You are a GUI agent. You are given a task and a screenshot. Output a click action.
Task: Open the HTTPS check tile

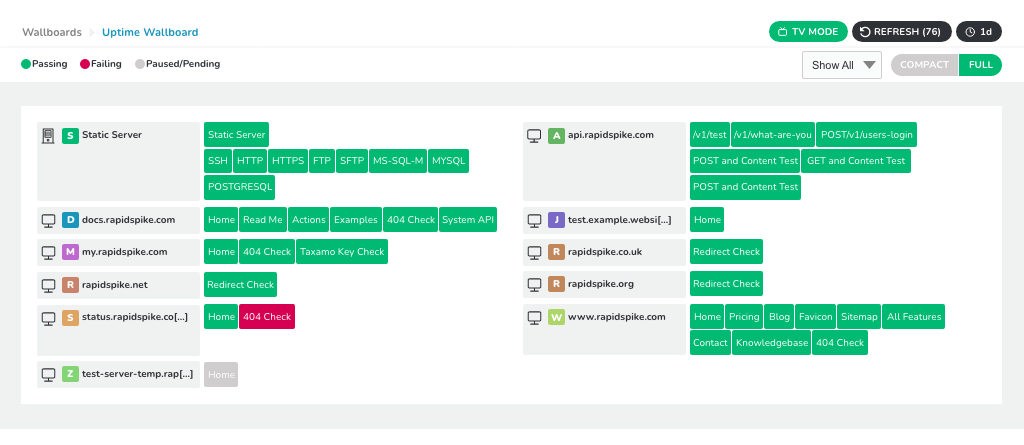[289, 161]
